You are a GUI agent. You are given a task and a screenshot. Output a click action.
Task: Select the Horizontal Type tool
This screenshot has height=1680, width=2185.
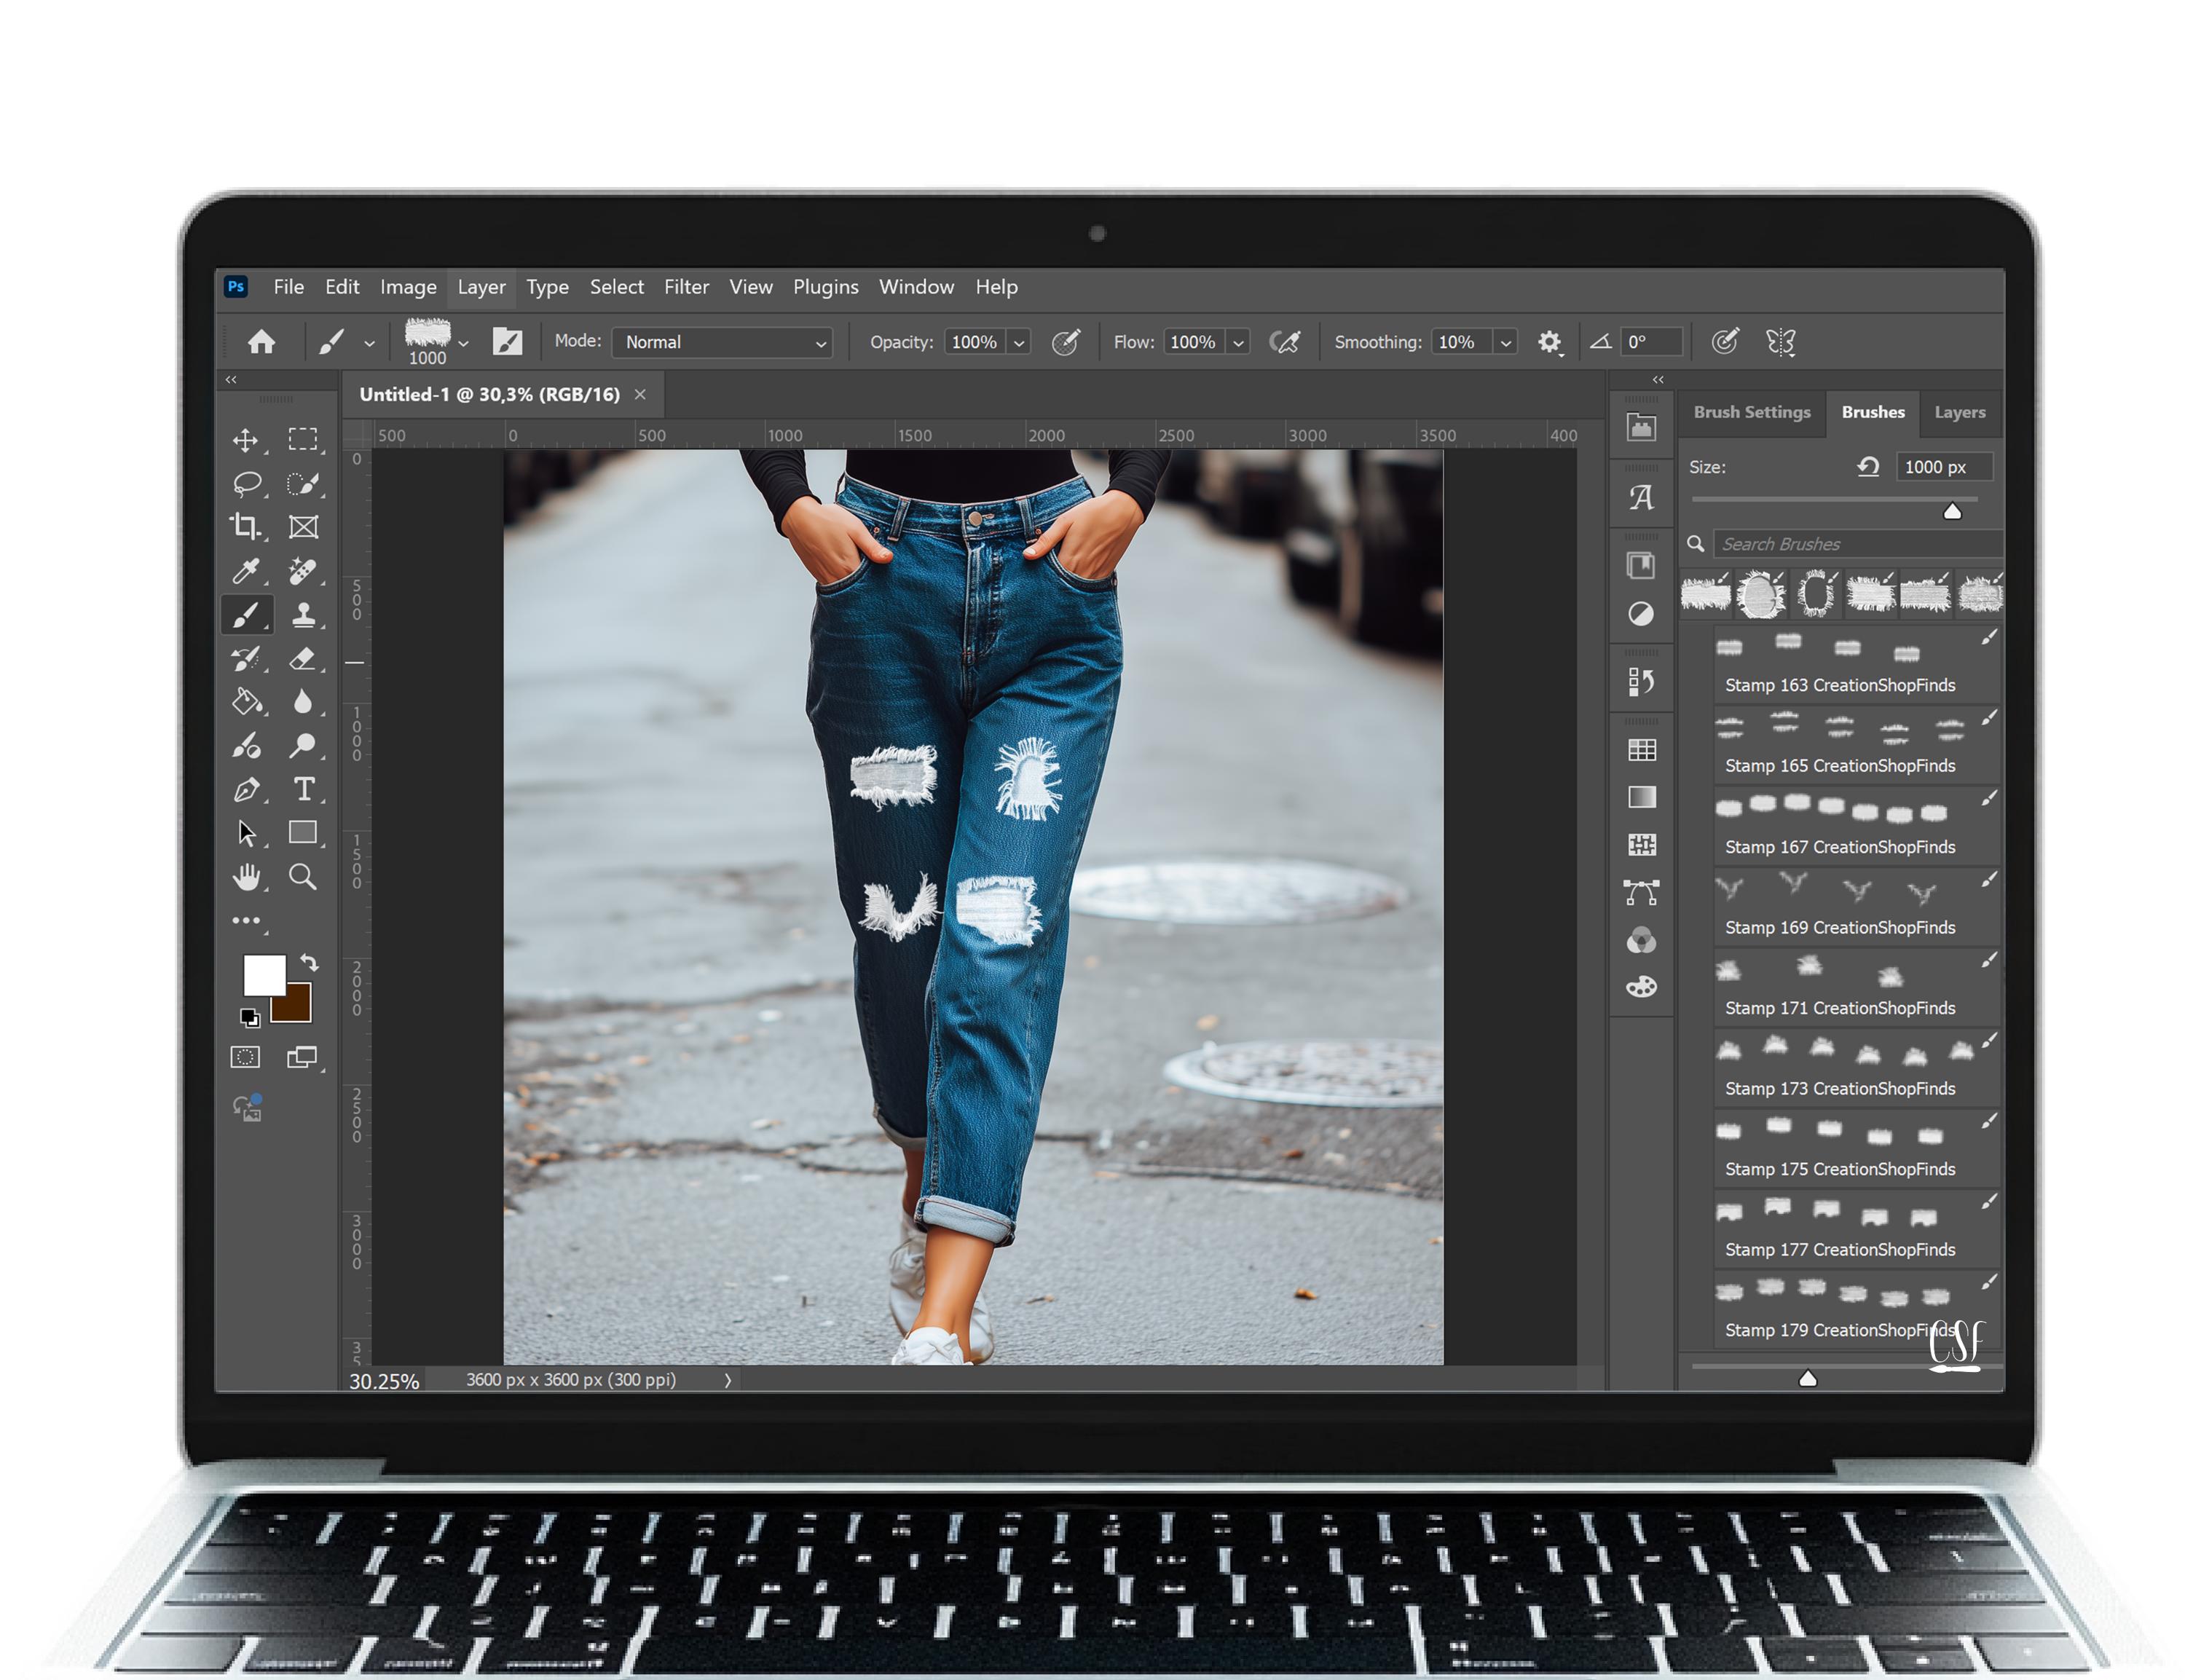pos(303,790)
